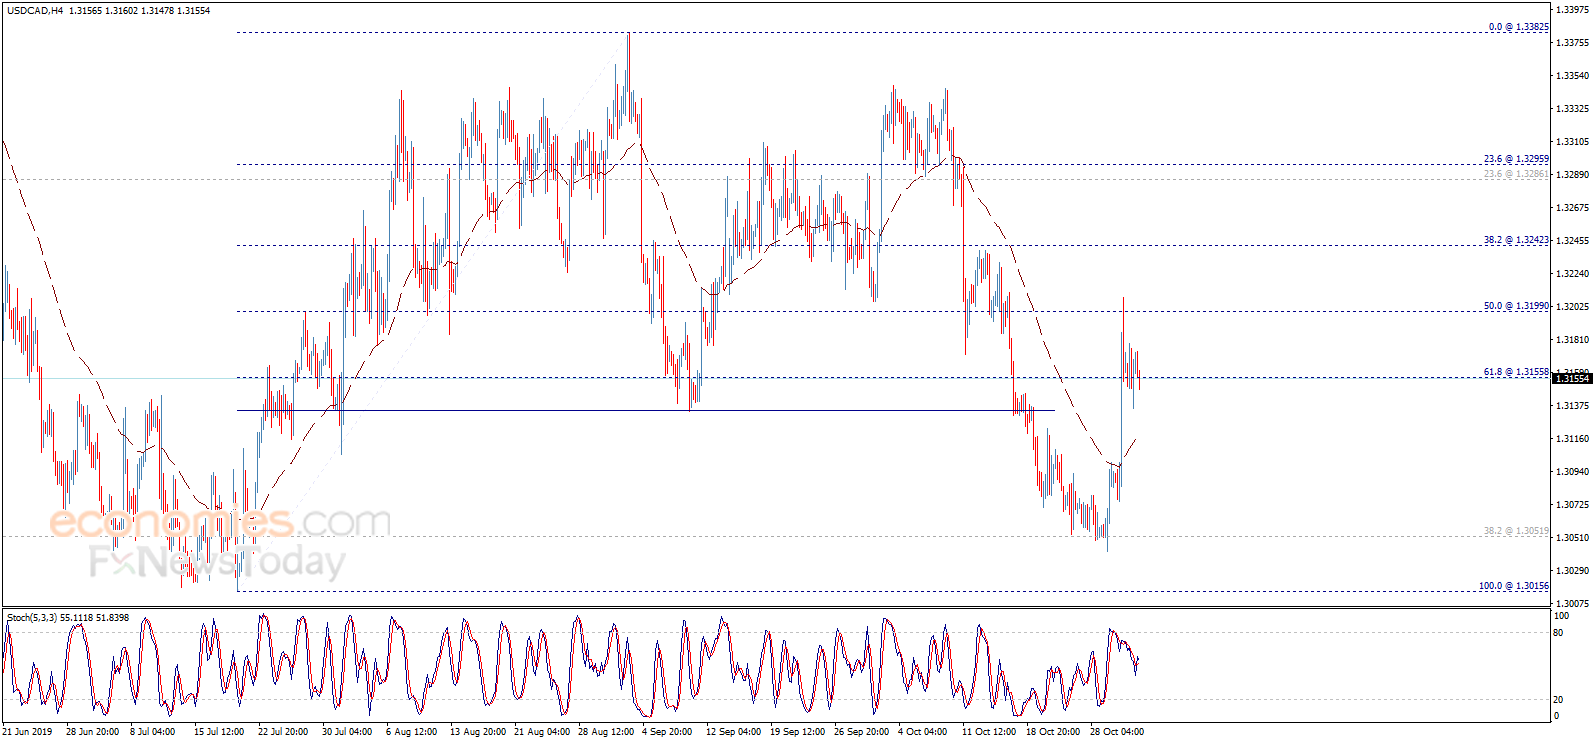Click the USDCAD,H4 chart title

click(35, 11)
